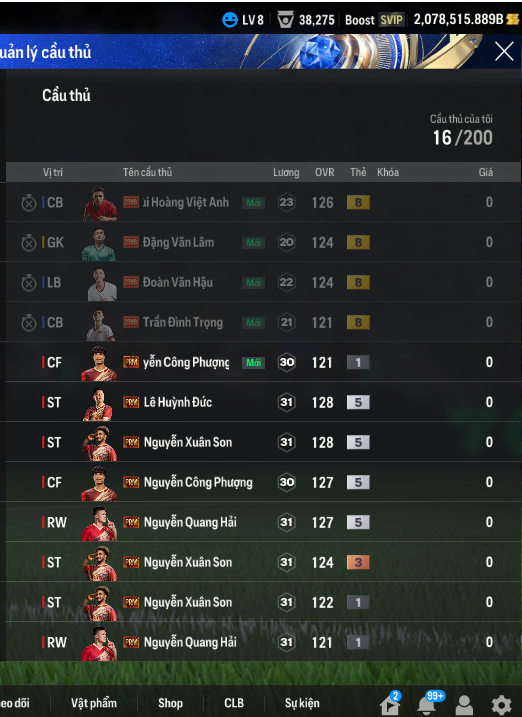Click the timer icon beside Đặng Văn Lâm
The height and width of the screenshot is (717, 522).
coord(29,243)
